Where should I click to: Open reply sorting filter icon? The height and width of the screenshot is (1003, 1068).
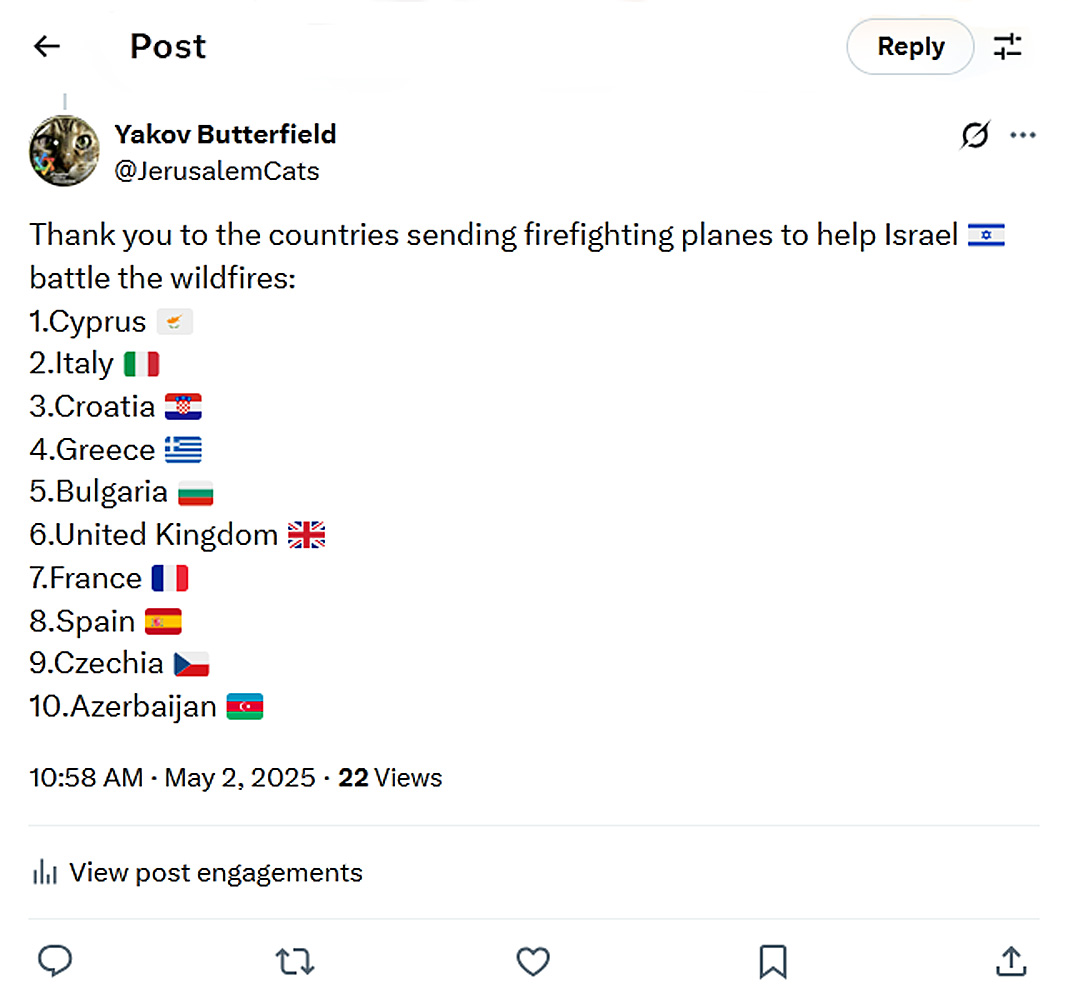point(1007,46)
